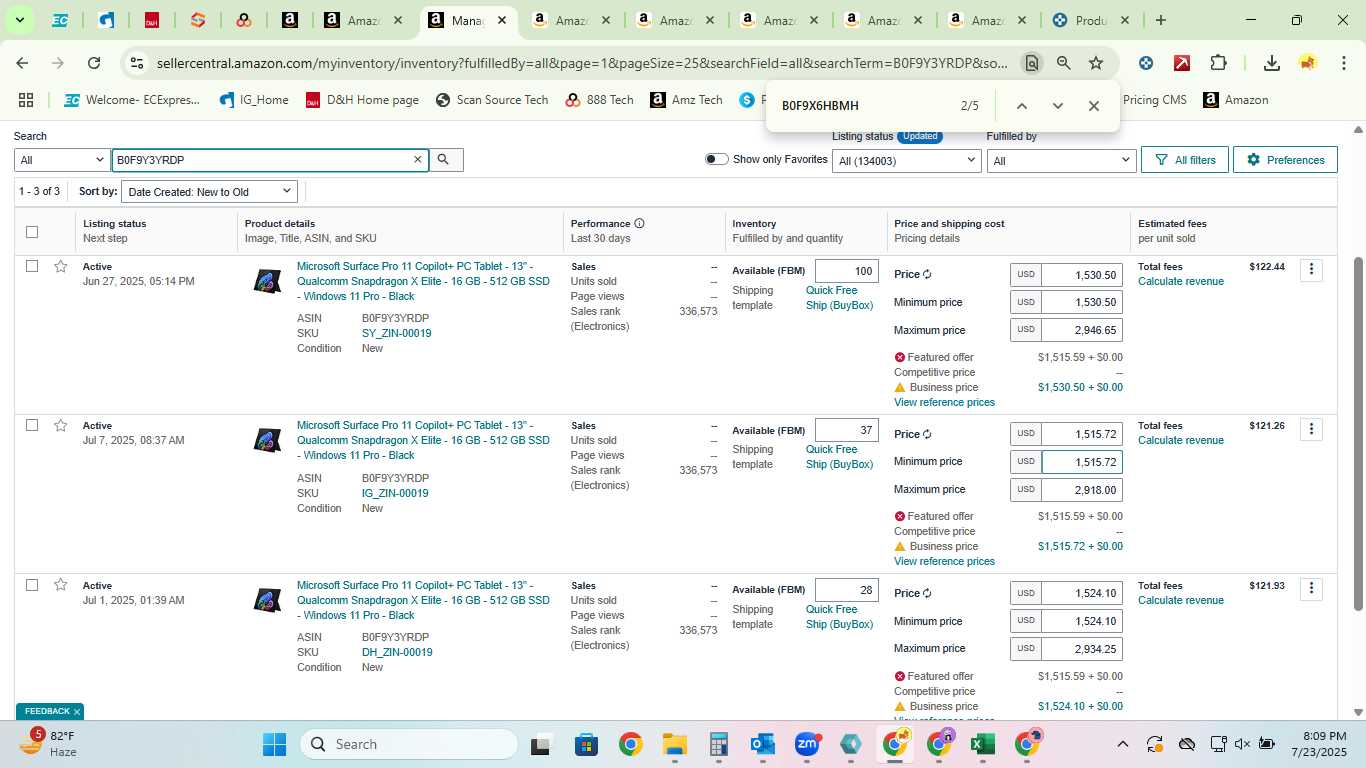Screen dimensions: 1366x768
Task: Open the SY_ZIN-00019 SKU link
Action: [x=396, y=333]
